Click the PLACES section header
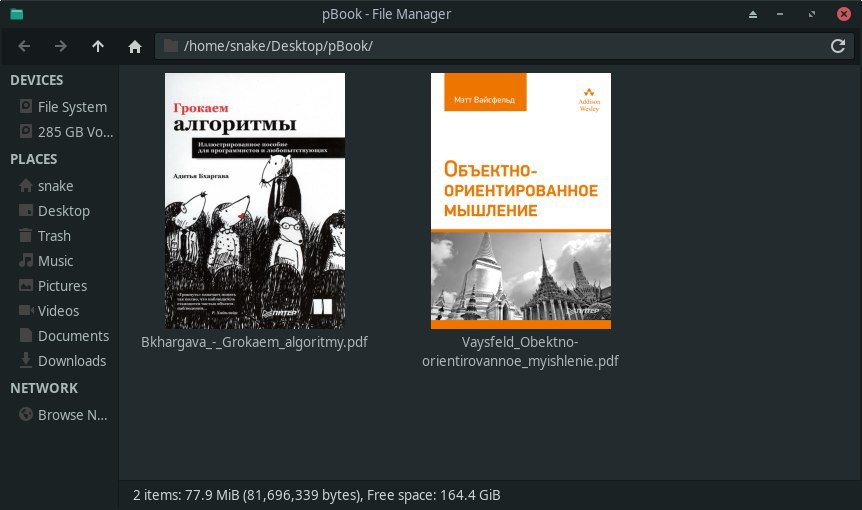Viewport: 862px width, 510px height. tap(34, 159)
